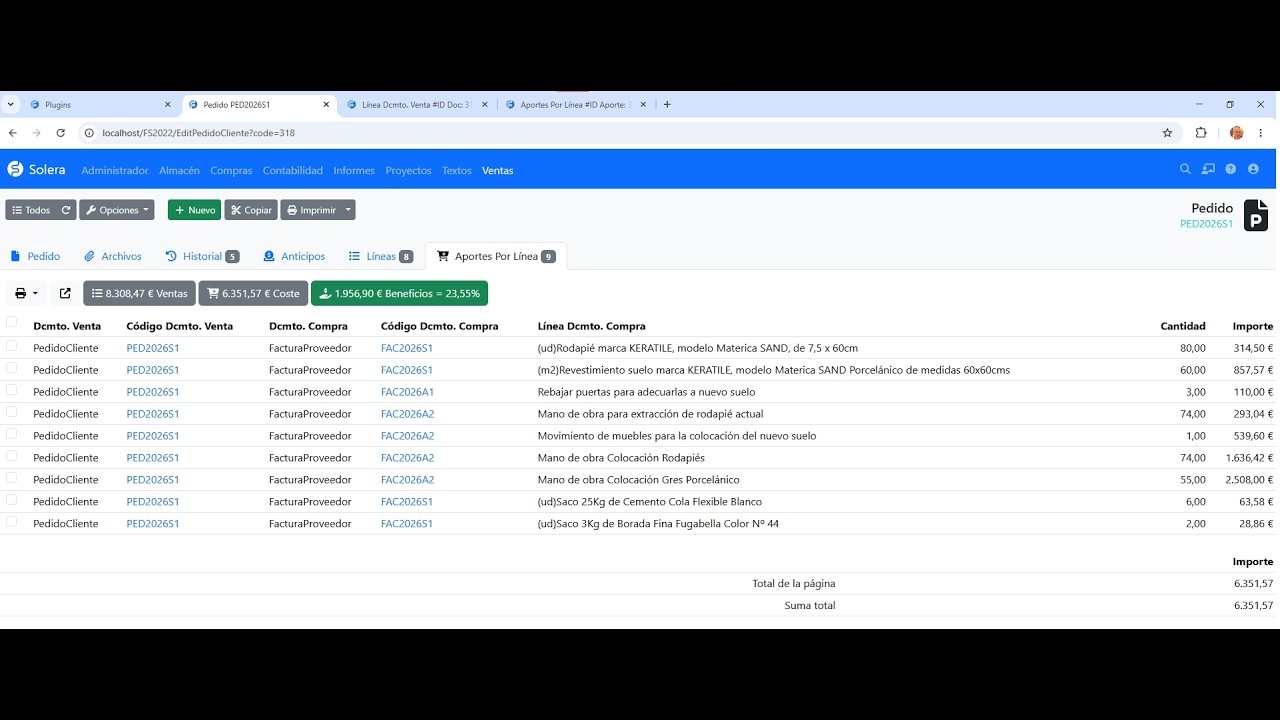Go back in browser history
The image size is (1280, 720).
coord(13,133)
